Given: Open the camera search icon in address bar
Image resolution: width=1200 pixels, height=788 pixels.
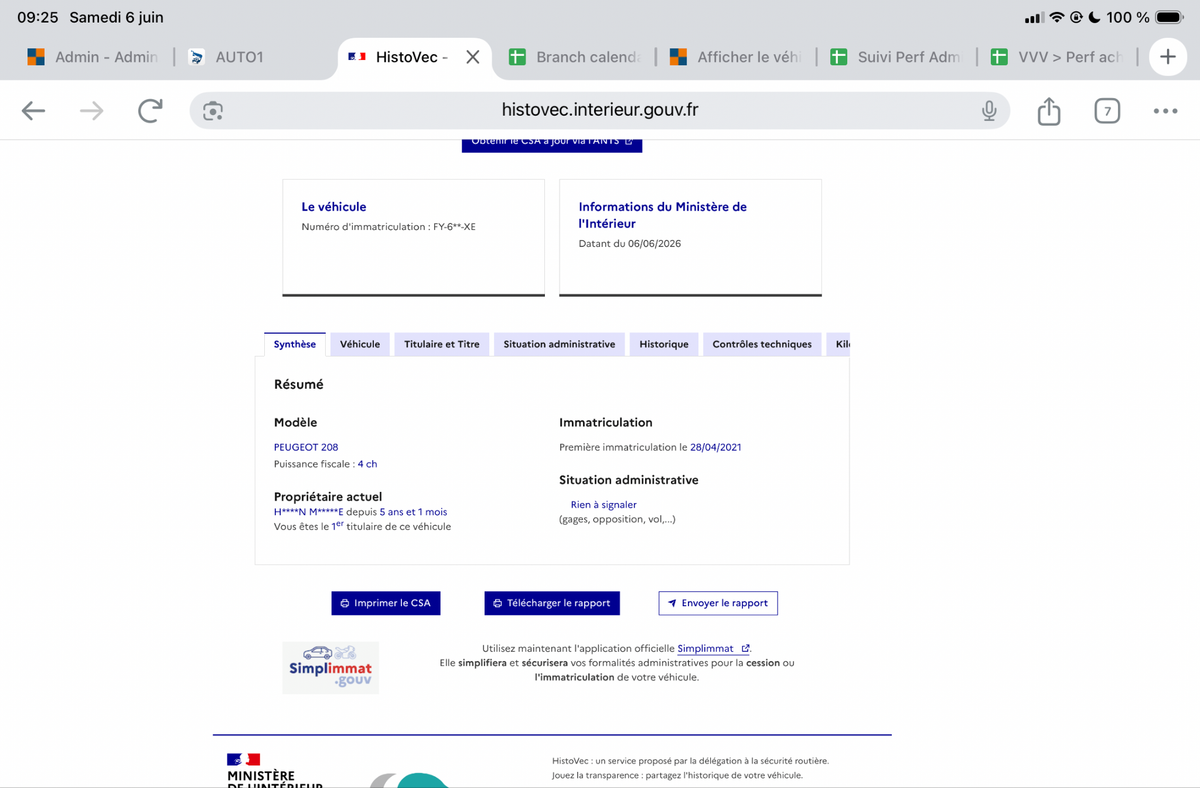Looking at the screenshot, I should 212,111.
